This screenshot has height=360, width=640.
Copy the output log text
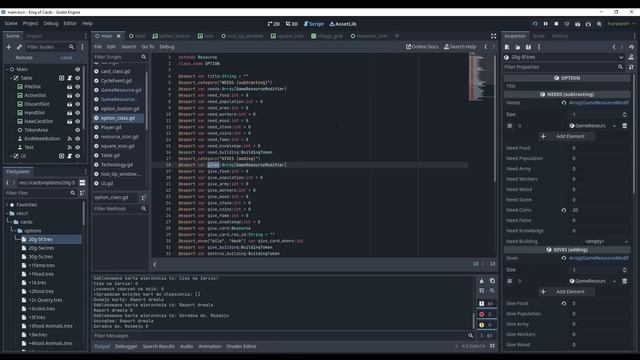(x=492, y=281)
